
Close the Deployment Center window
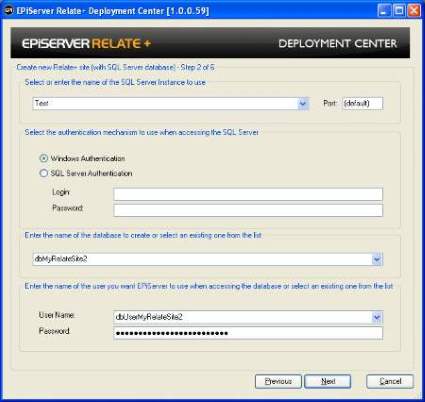[414, 11]
